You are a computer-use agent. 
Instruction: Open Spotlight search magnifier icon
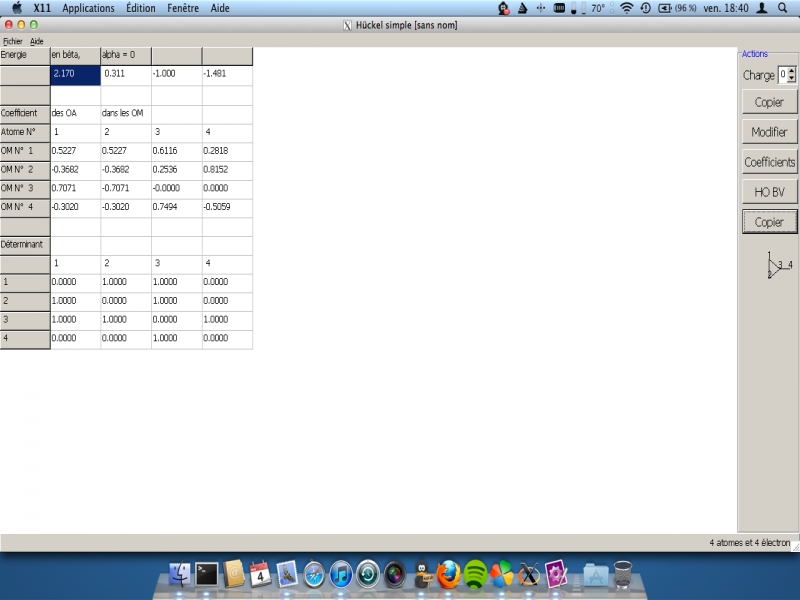point(782,8)
